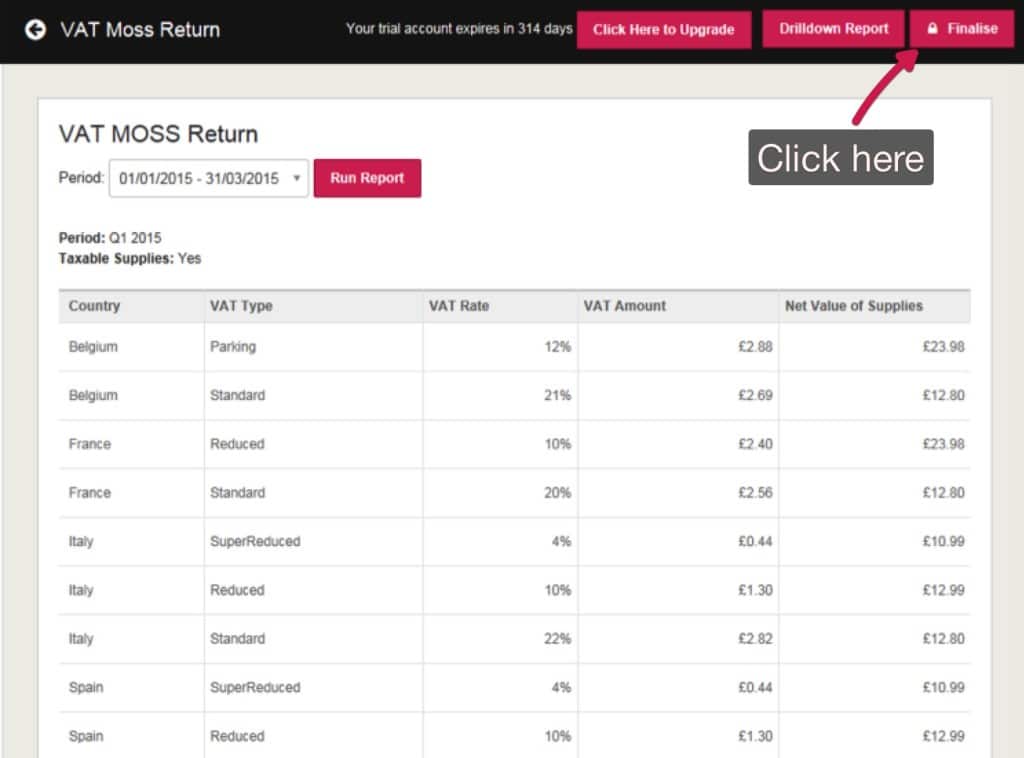Viewport: 1024px width, 758px height.
Task: Click the back arrow icon
Action: pyautogui.click(x=35, y=29)
